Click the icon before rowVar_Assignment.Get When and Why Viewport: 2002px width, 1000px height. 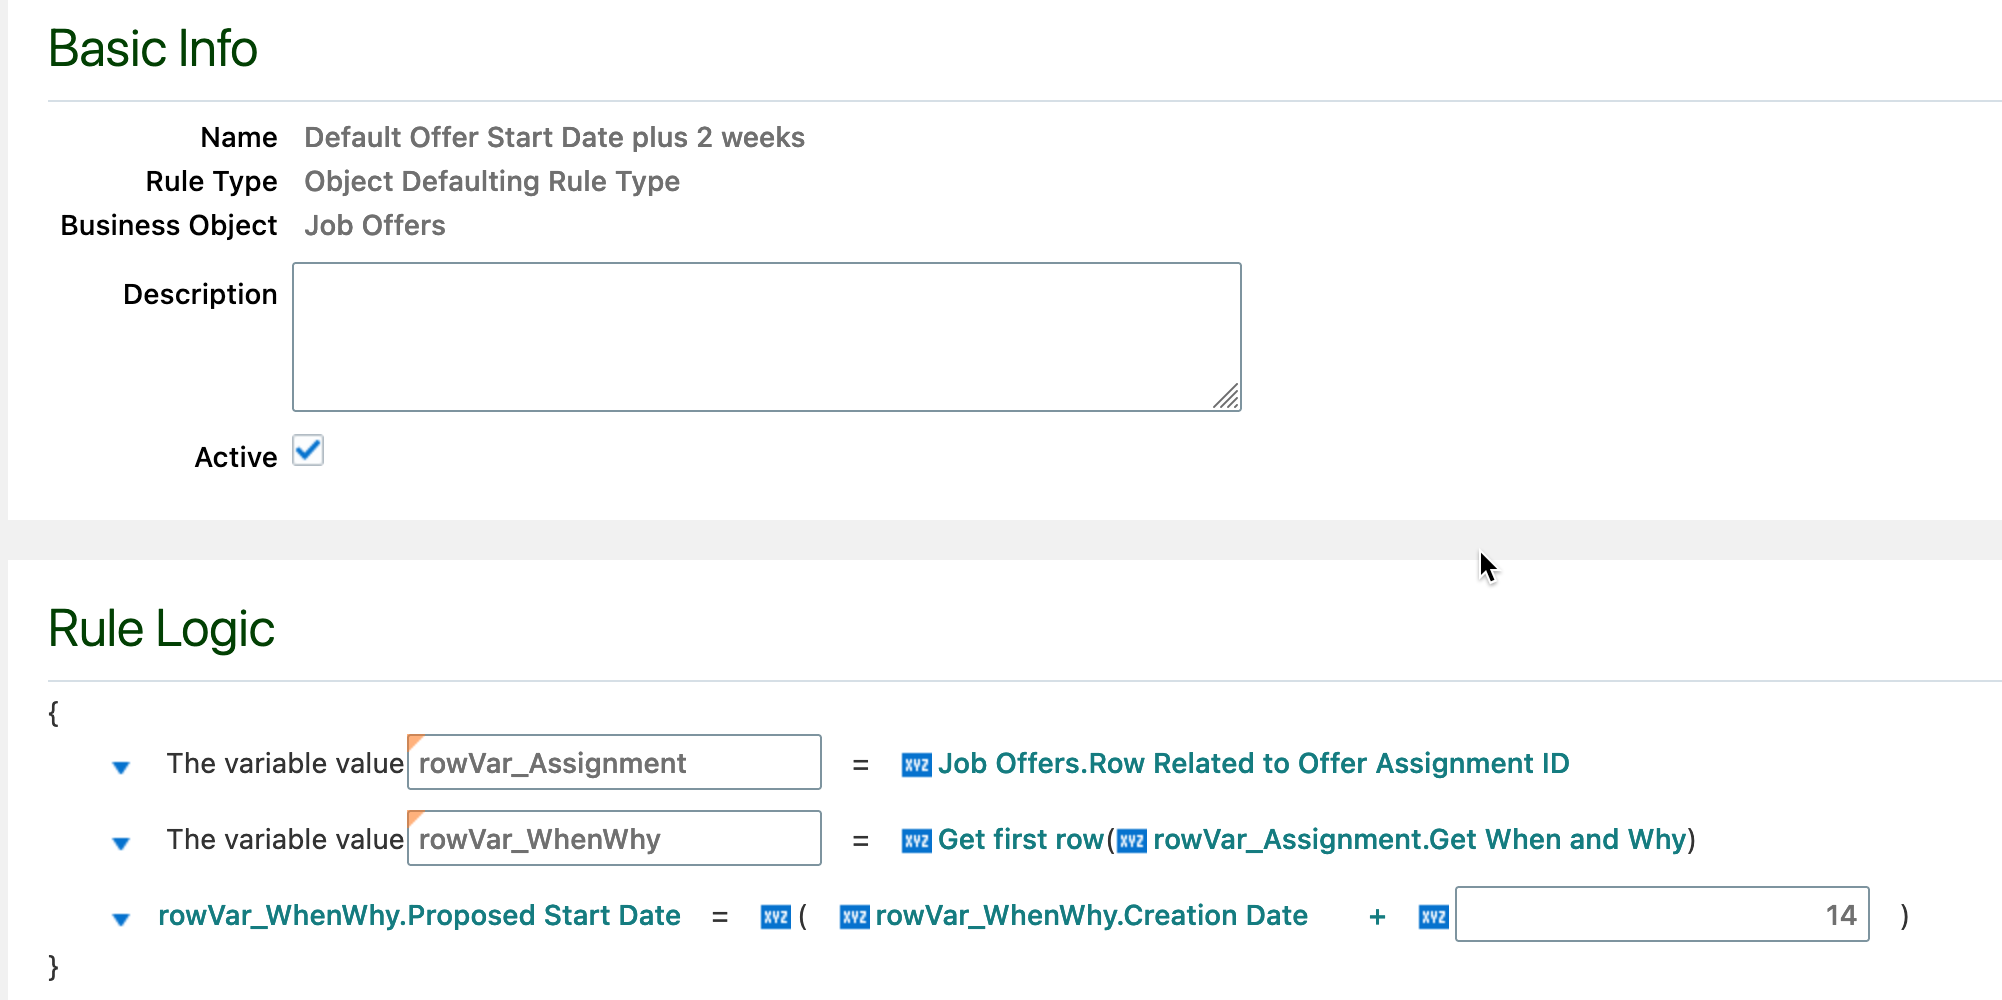point(1131,840)
